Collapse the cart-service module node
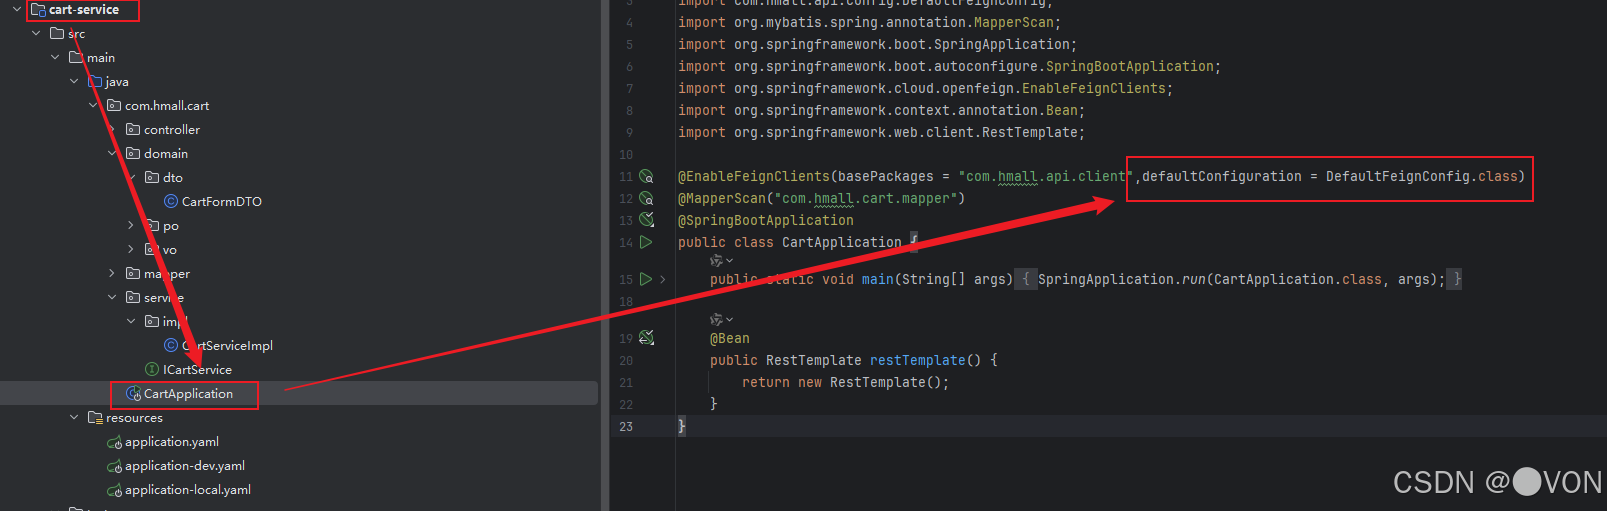The height and width of the screenshot is (511, 1607). (16, 10)
